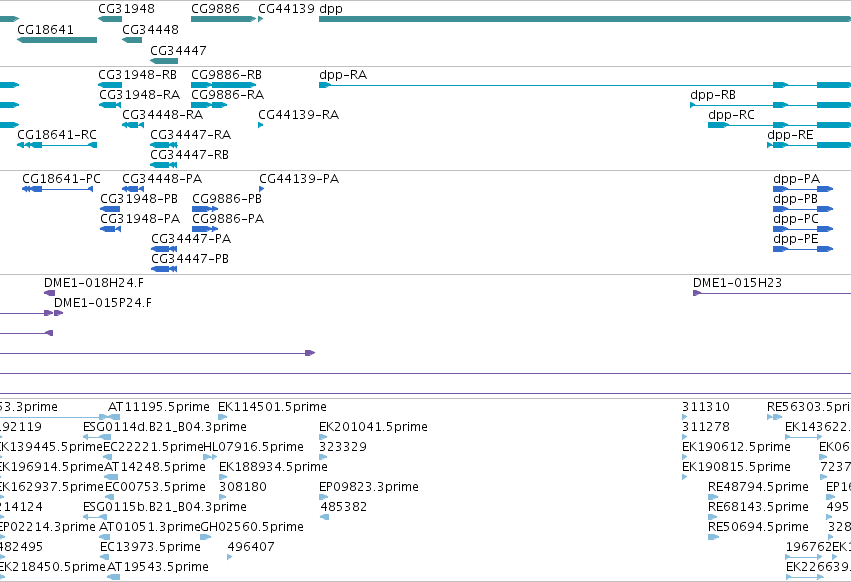The height and width of the screenshot is (582, 851).
Task: Click the ESG0114d.B21_B04.3prime EST label
Action: click(x=165, y=427)
